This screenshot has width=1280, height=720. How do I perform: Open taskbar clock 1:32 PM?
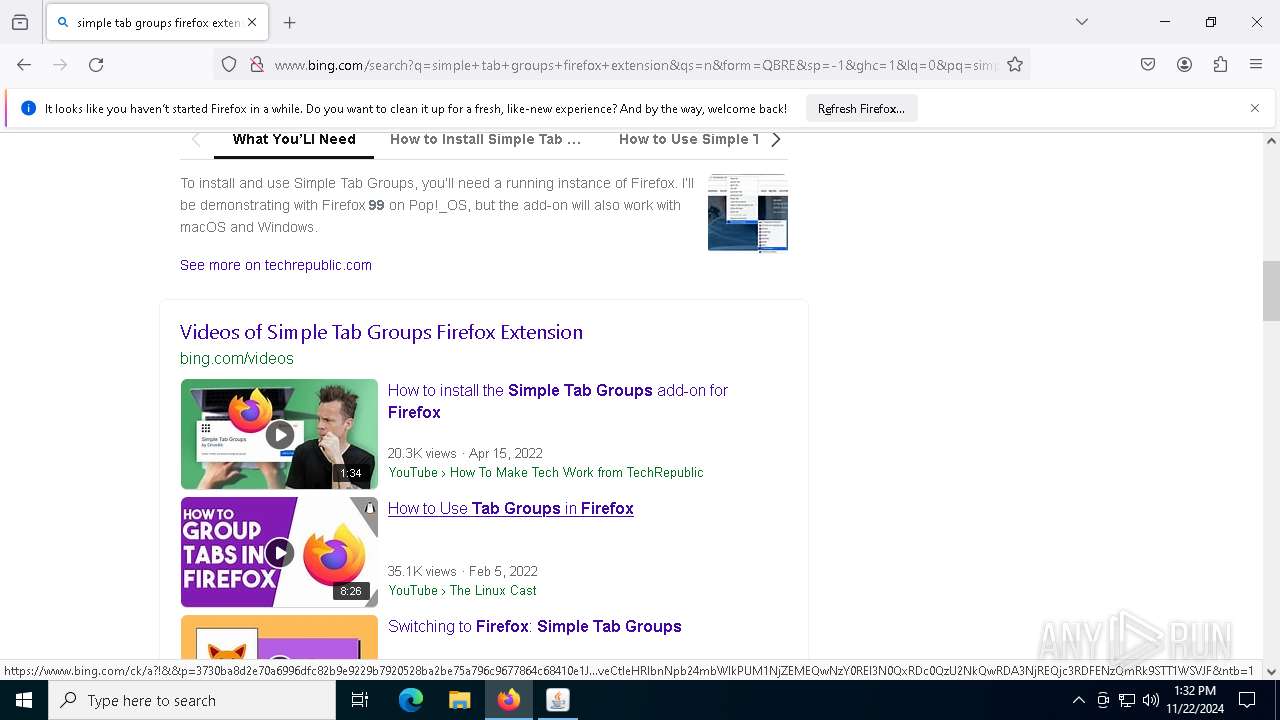click(1195, 700)
